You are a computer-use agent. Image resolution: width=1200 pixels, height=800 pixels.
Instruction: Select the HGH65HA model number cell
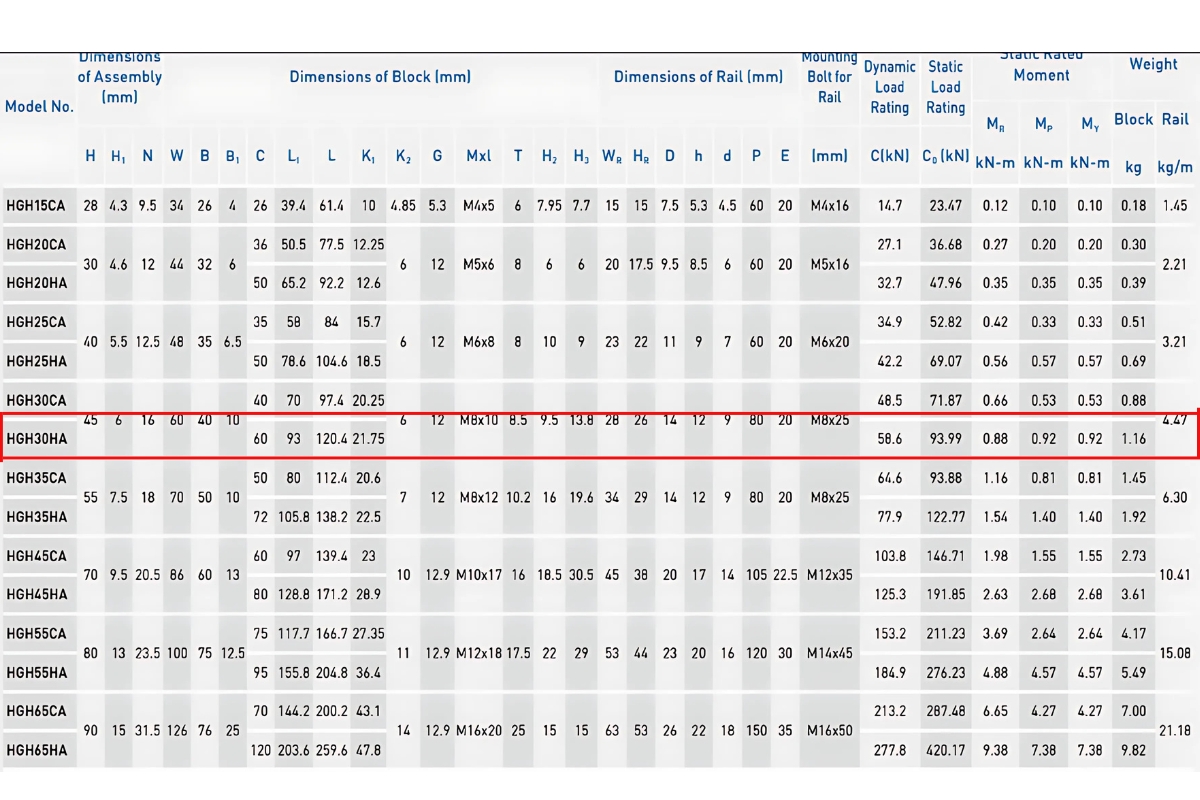pyautogui.click(x=36, y=750)
